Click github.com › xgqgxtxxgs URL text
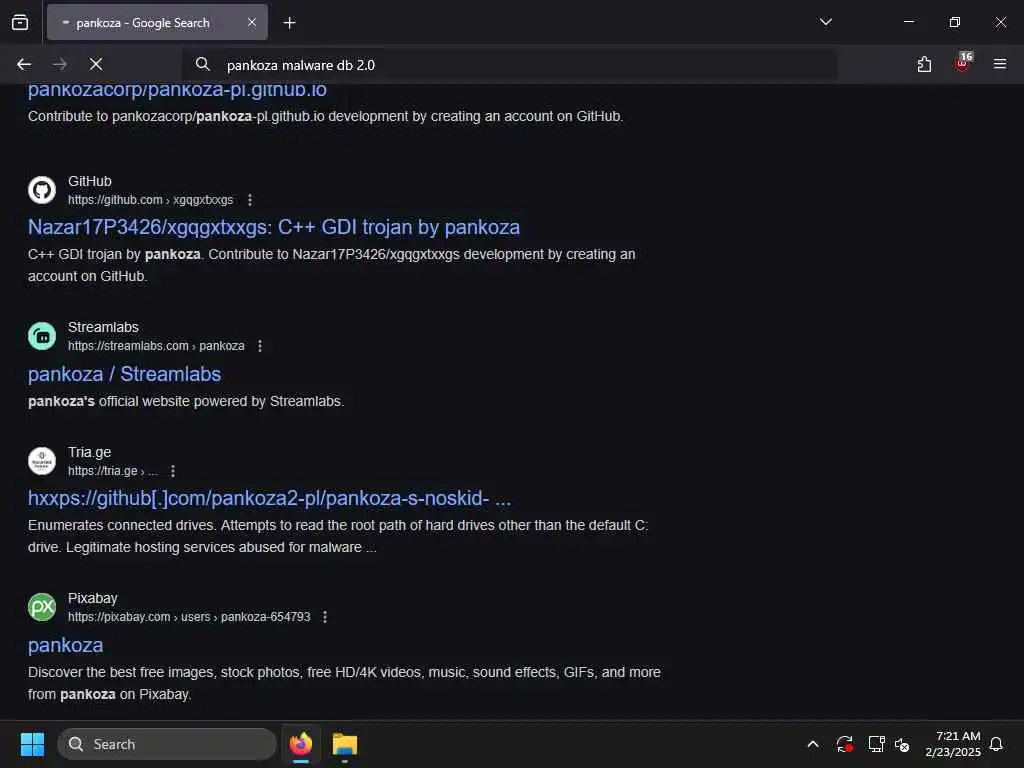The height and width of the screenshot is (768, 1024). pos(150,200)
